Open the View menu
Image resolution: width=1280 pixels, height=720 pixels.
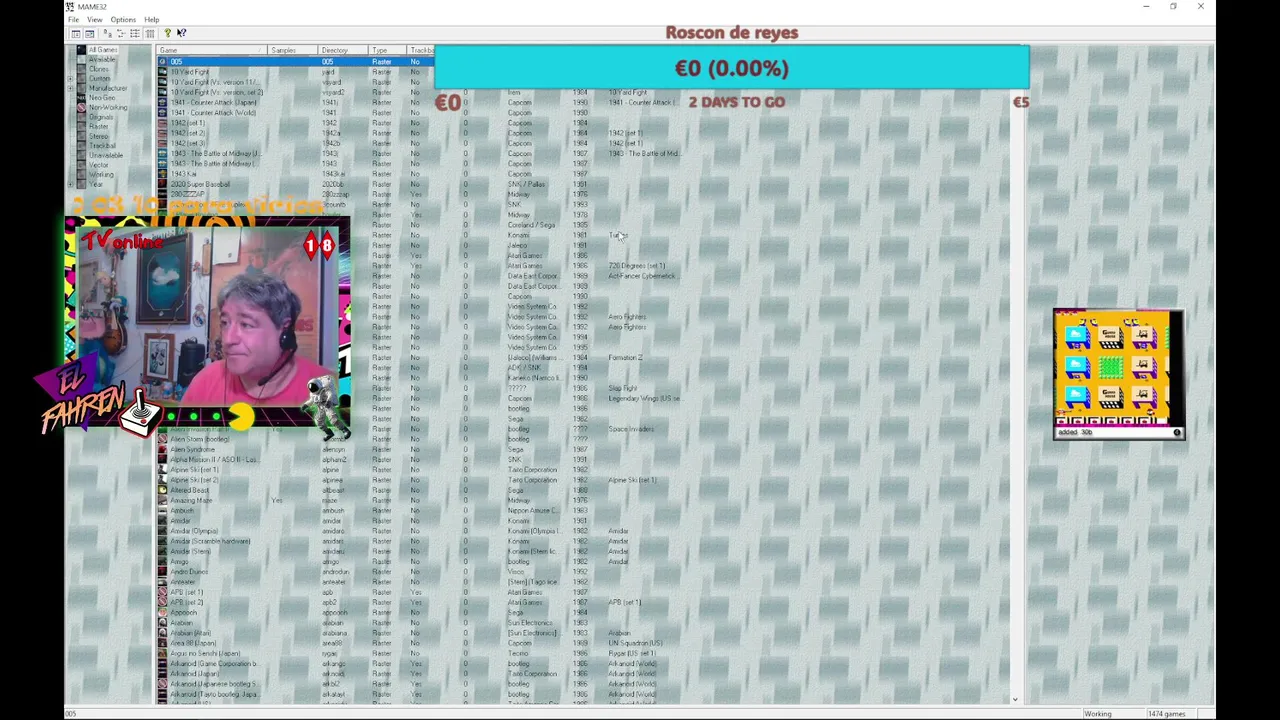coord(94,20)
